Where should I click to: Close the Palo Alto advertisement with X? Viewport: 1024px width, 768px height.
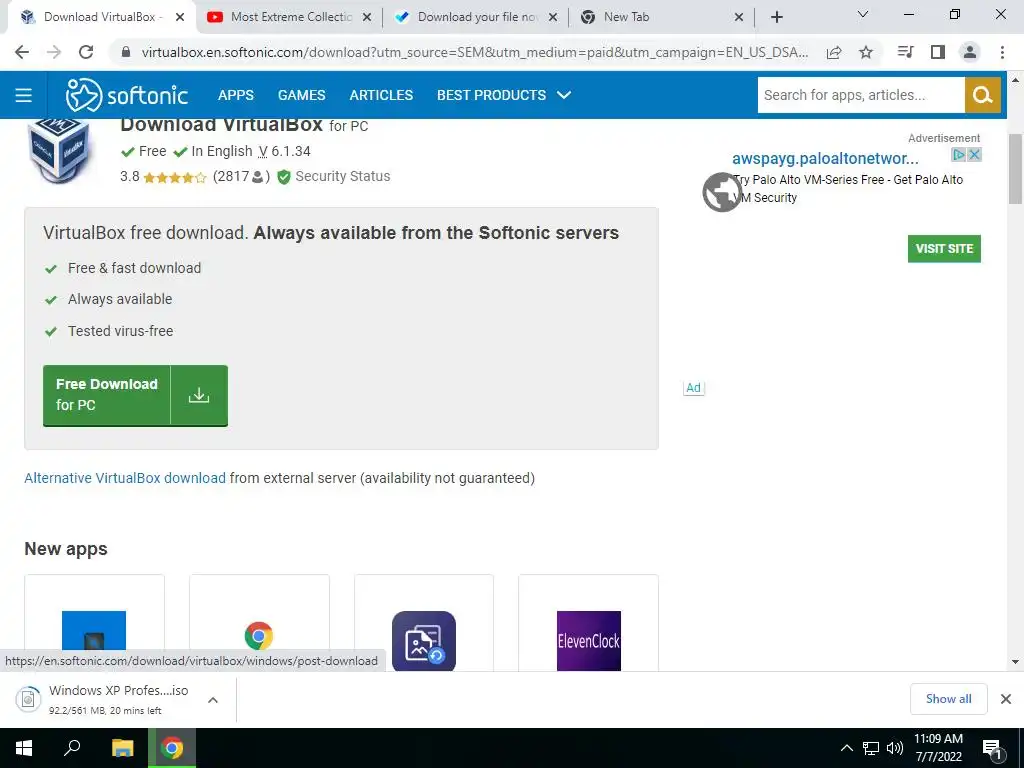point(974,155)
